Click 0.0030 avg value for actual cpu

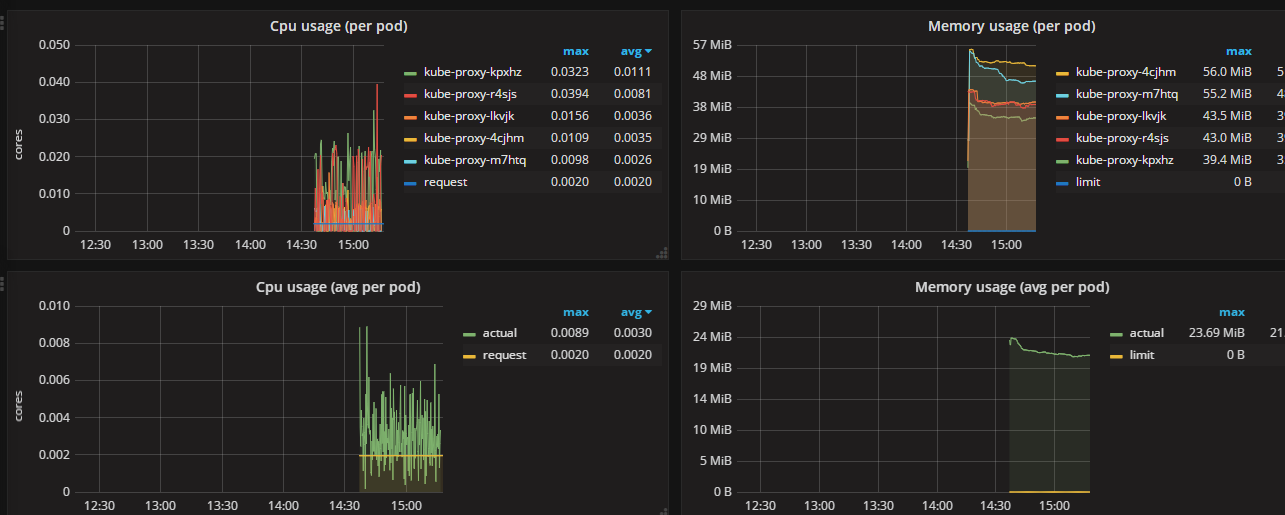[633, 333]
